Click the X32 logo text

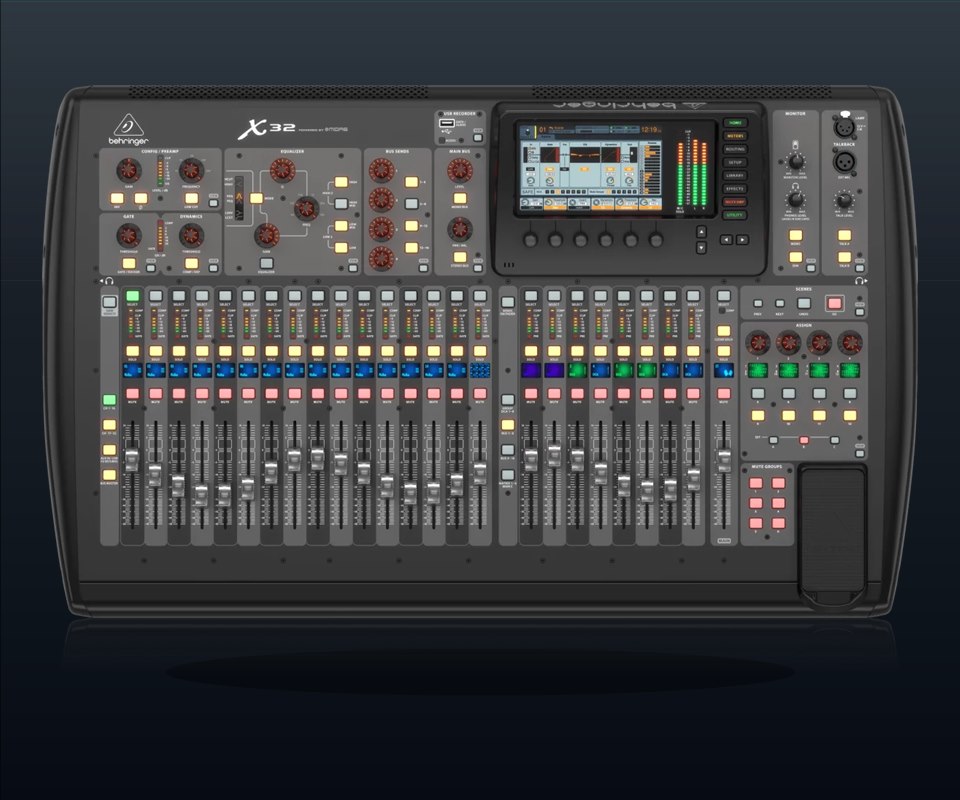click(x=268, y=129)
